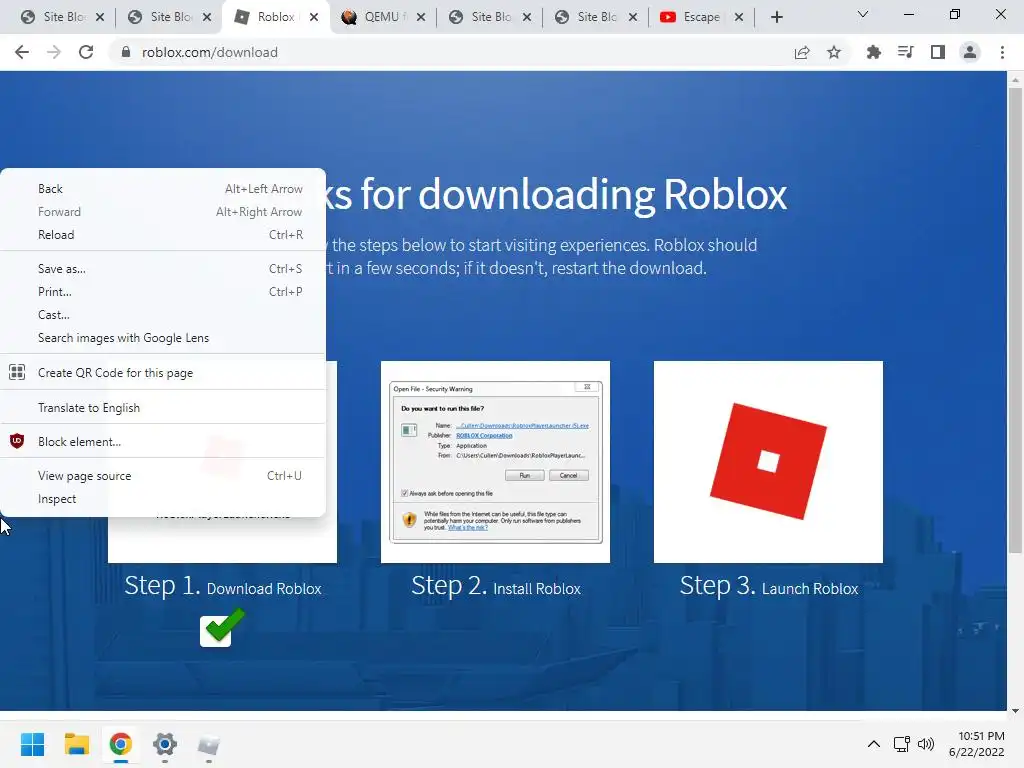Click the network tray icon
This screenshot has height=768, width=1024.
902,744
